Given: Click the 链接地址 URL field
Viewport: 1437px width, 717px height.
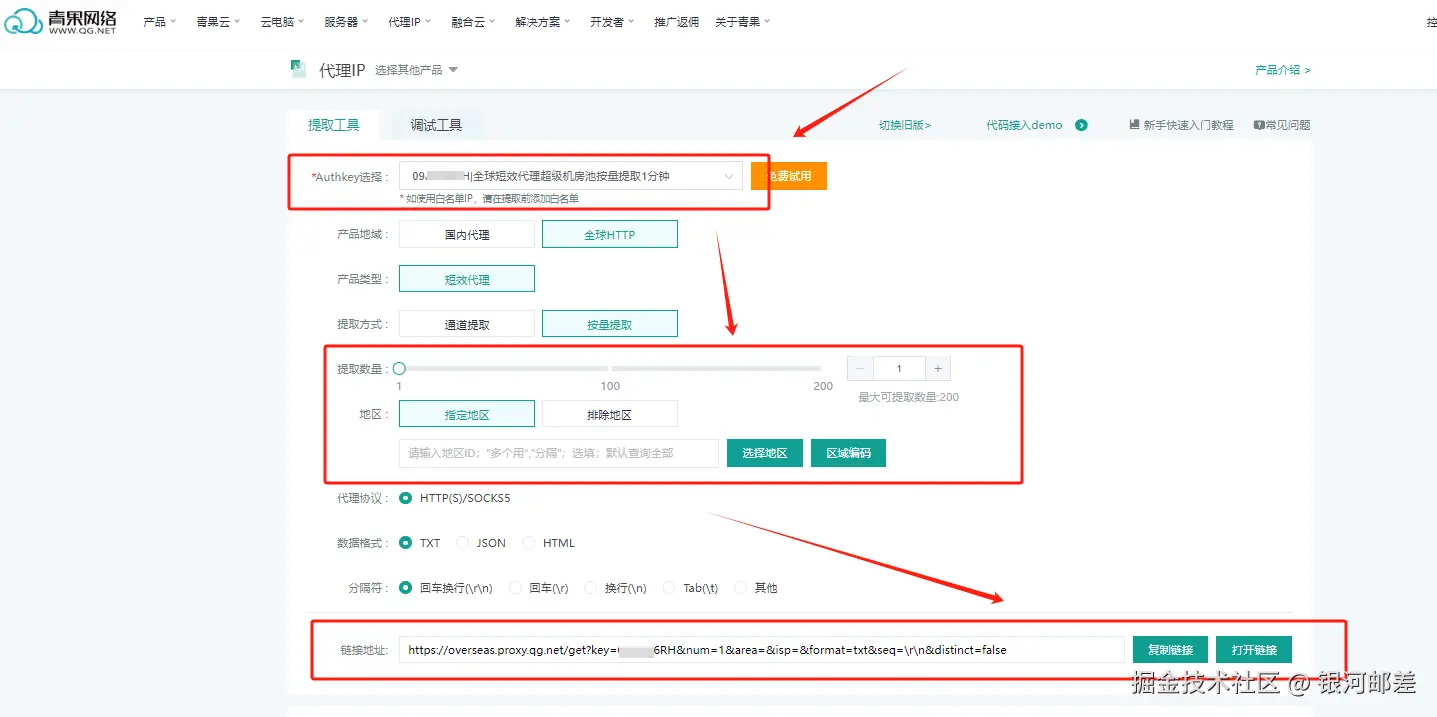Looking at the screenshot, I should (762, 650).
